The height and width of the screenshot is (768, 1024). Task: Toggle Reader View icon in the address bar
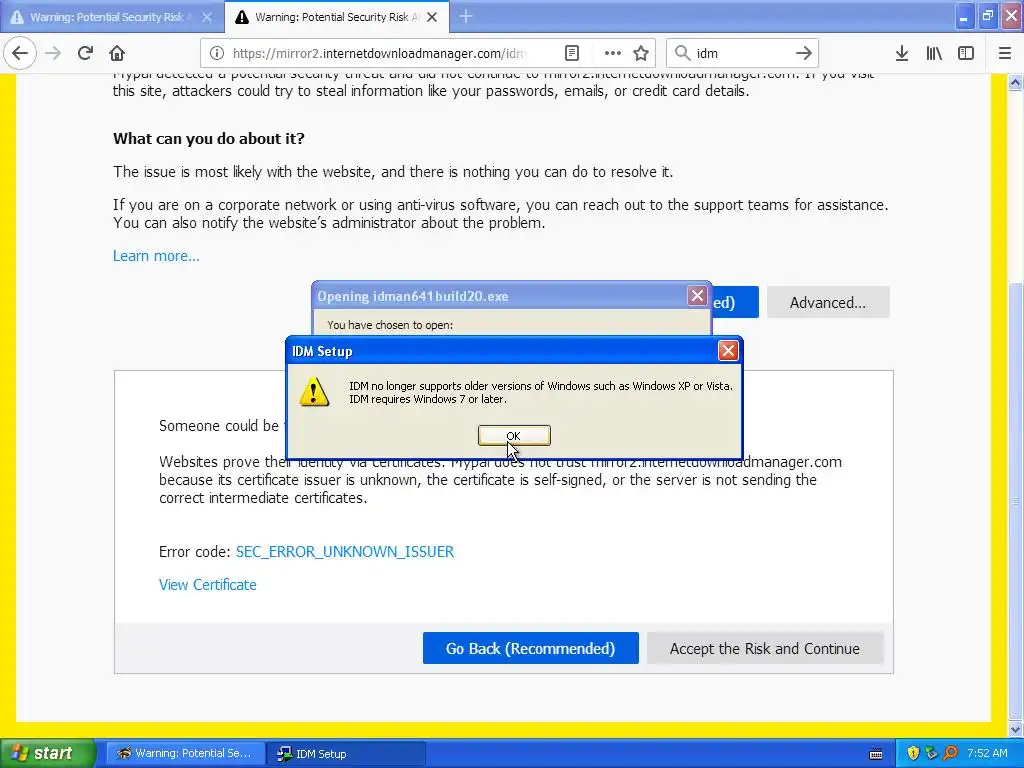571,53
